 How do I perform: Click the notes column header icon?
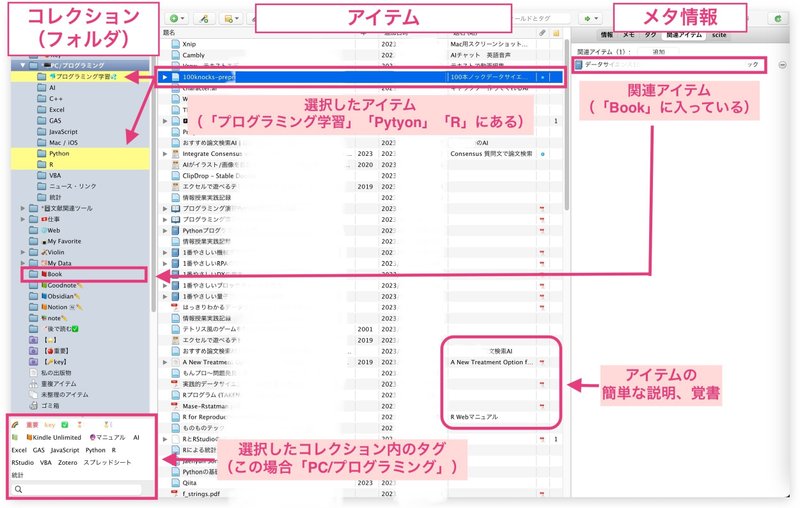coord(556,33)
